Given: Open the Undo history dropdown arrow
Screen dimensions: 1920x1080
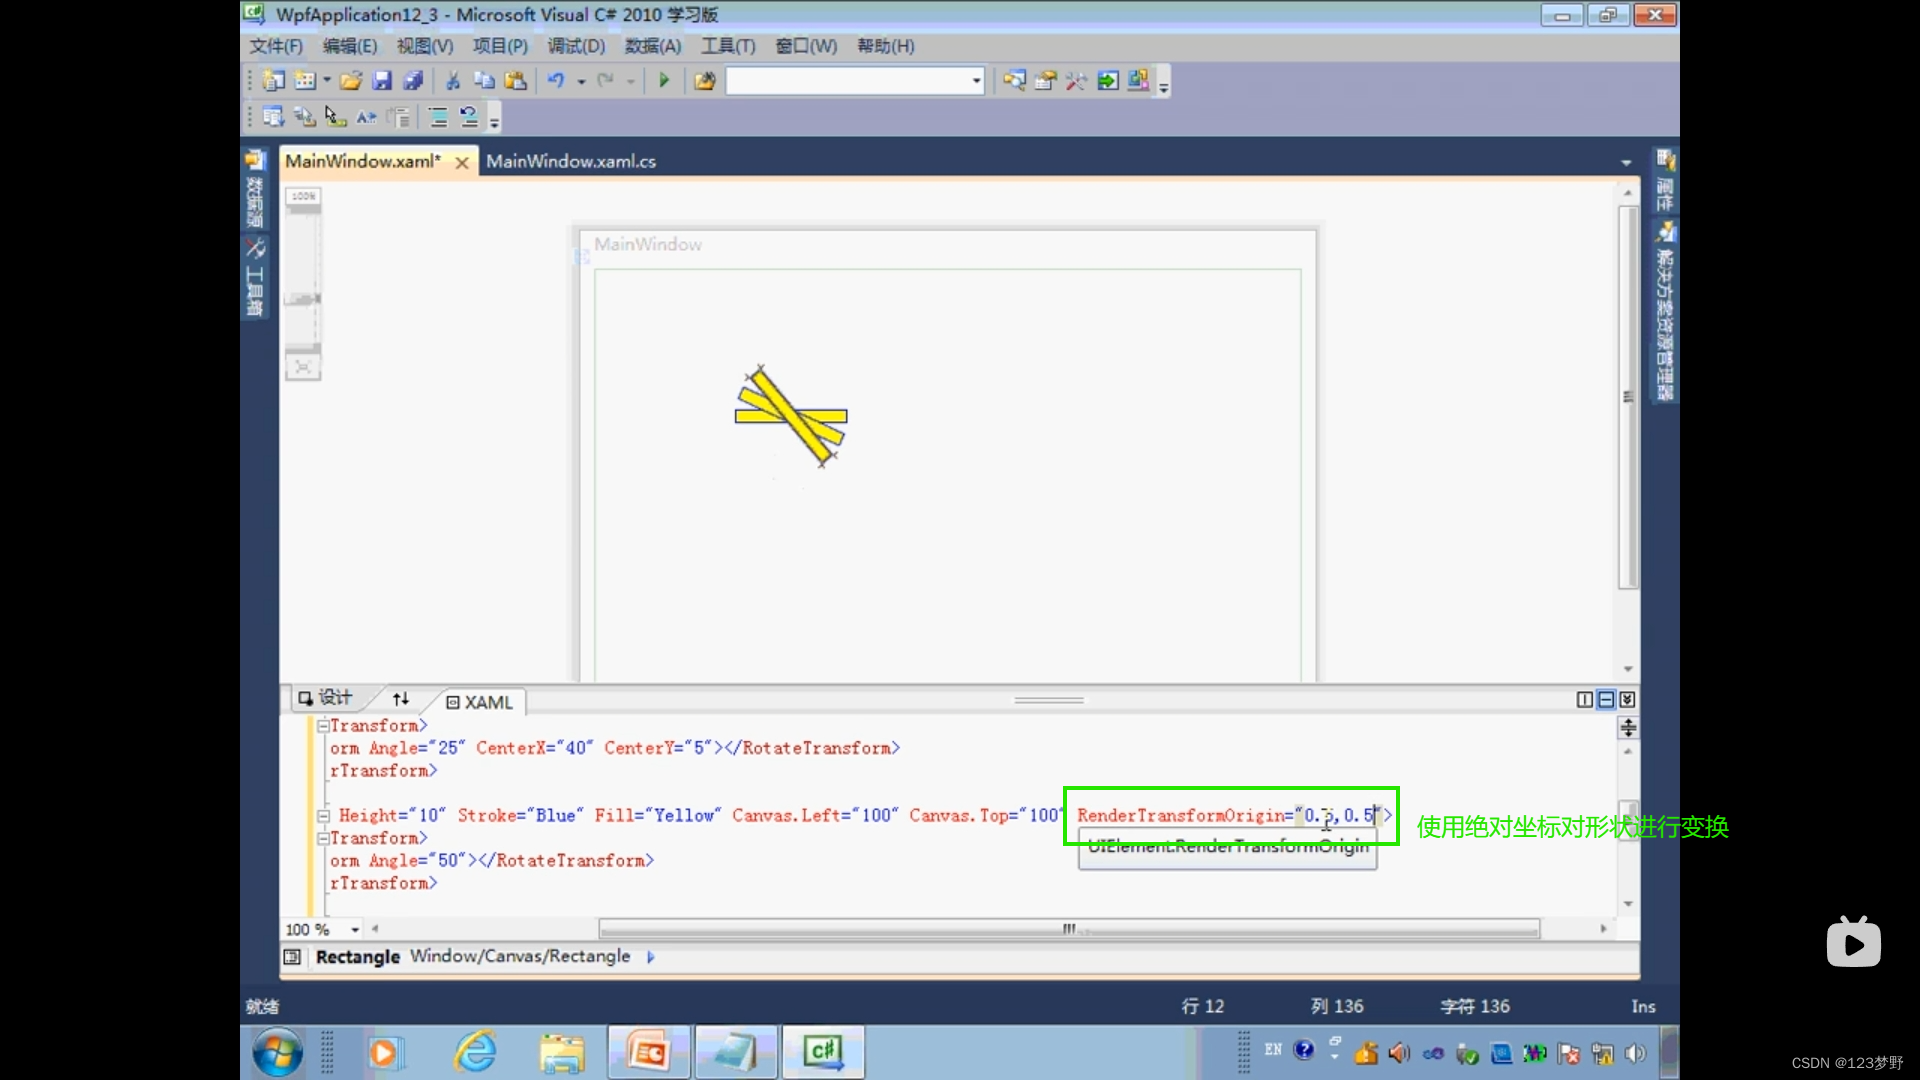Looking at the screenshot, I should (x=581, y=81).
